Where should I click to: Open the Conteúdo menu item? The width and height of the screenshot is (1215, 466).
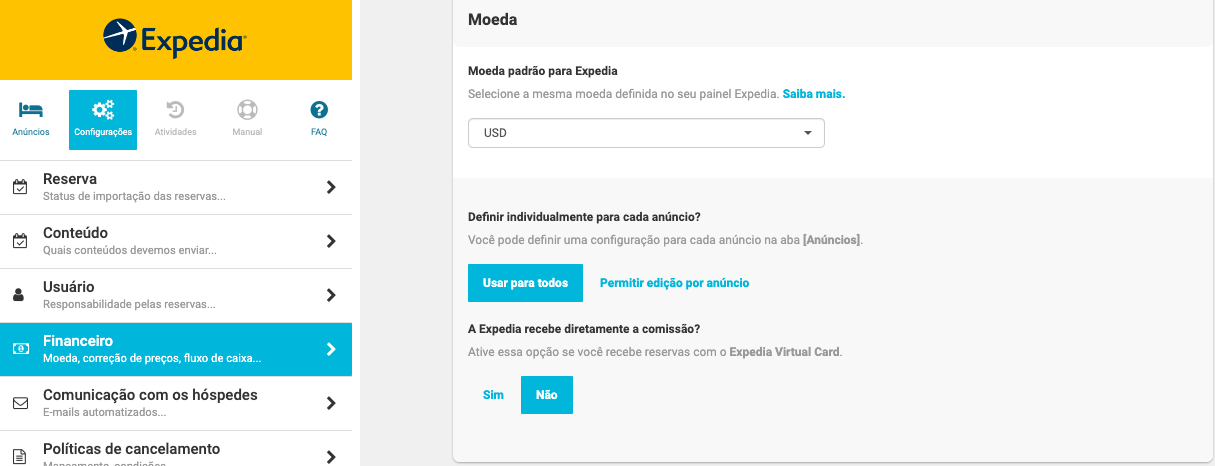[176, 241]
